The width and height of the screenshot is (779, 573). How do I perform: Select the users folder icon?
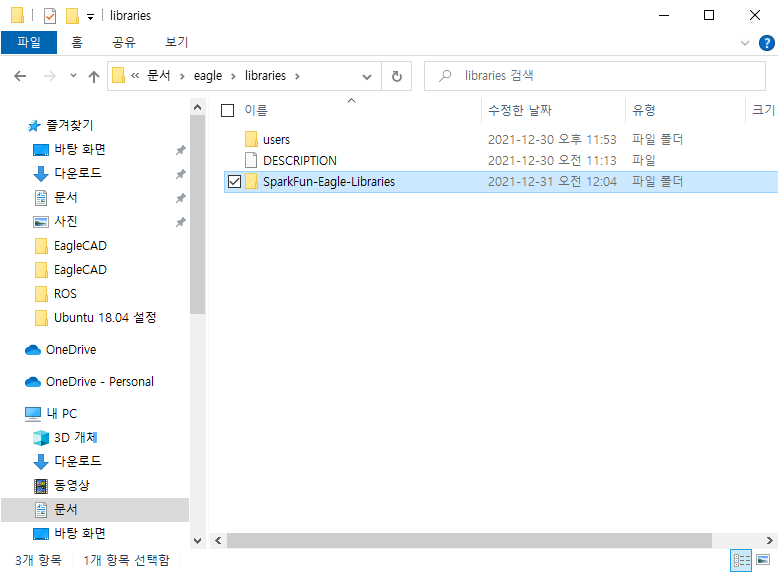251,140
